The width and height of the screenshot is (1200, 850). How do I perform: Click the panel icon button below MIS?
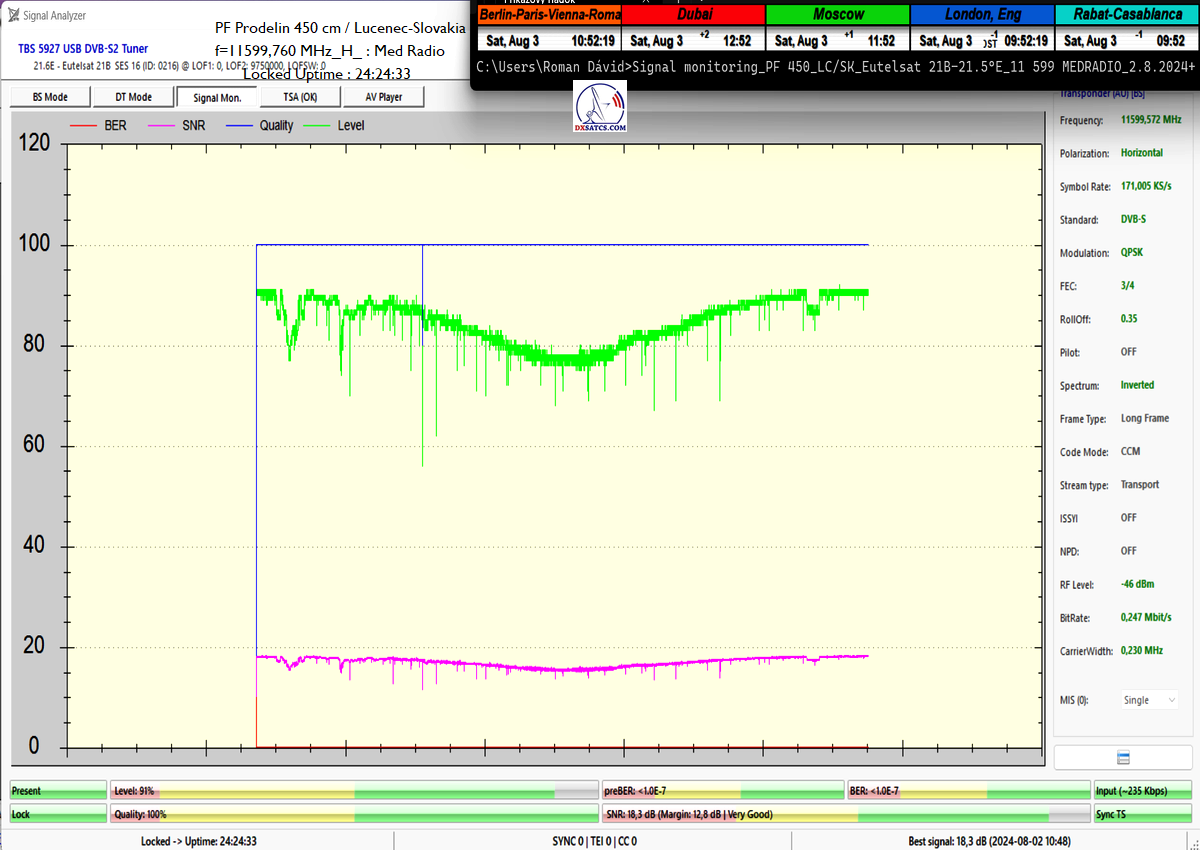point(1122,758)
